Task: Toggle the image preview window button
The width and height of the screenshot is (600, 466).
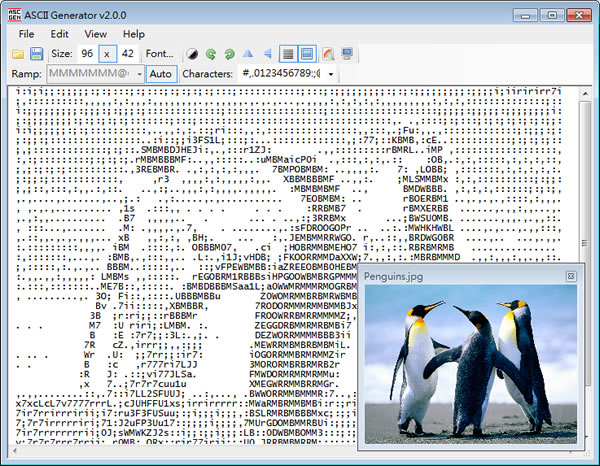Action: tap(307, 53)
